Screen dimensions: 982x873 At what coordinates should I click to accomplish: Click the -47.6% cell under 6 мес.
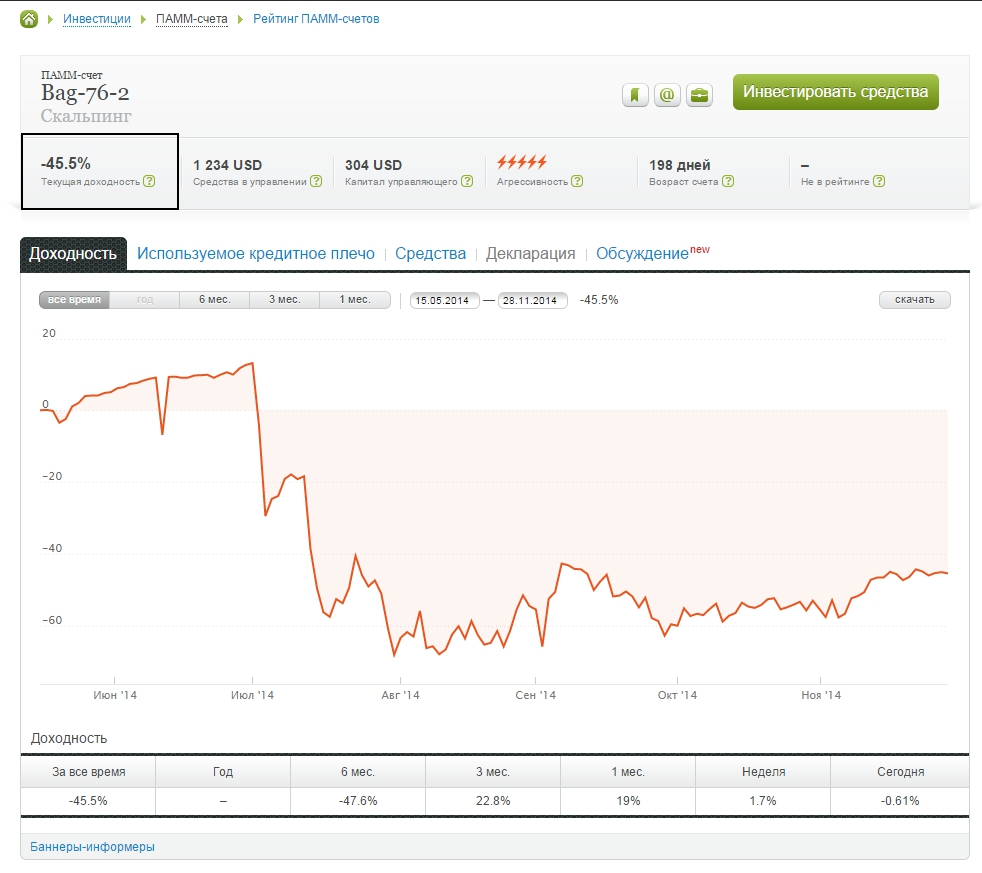point(358,801)
